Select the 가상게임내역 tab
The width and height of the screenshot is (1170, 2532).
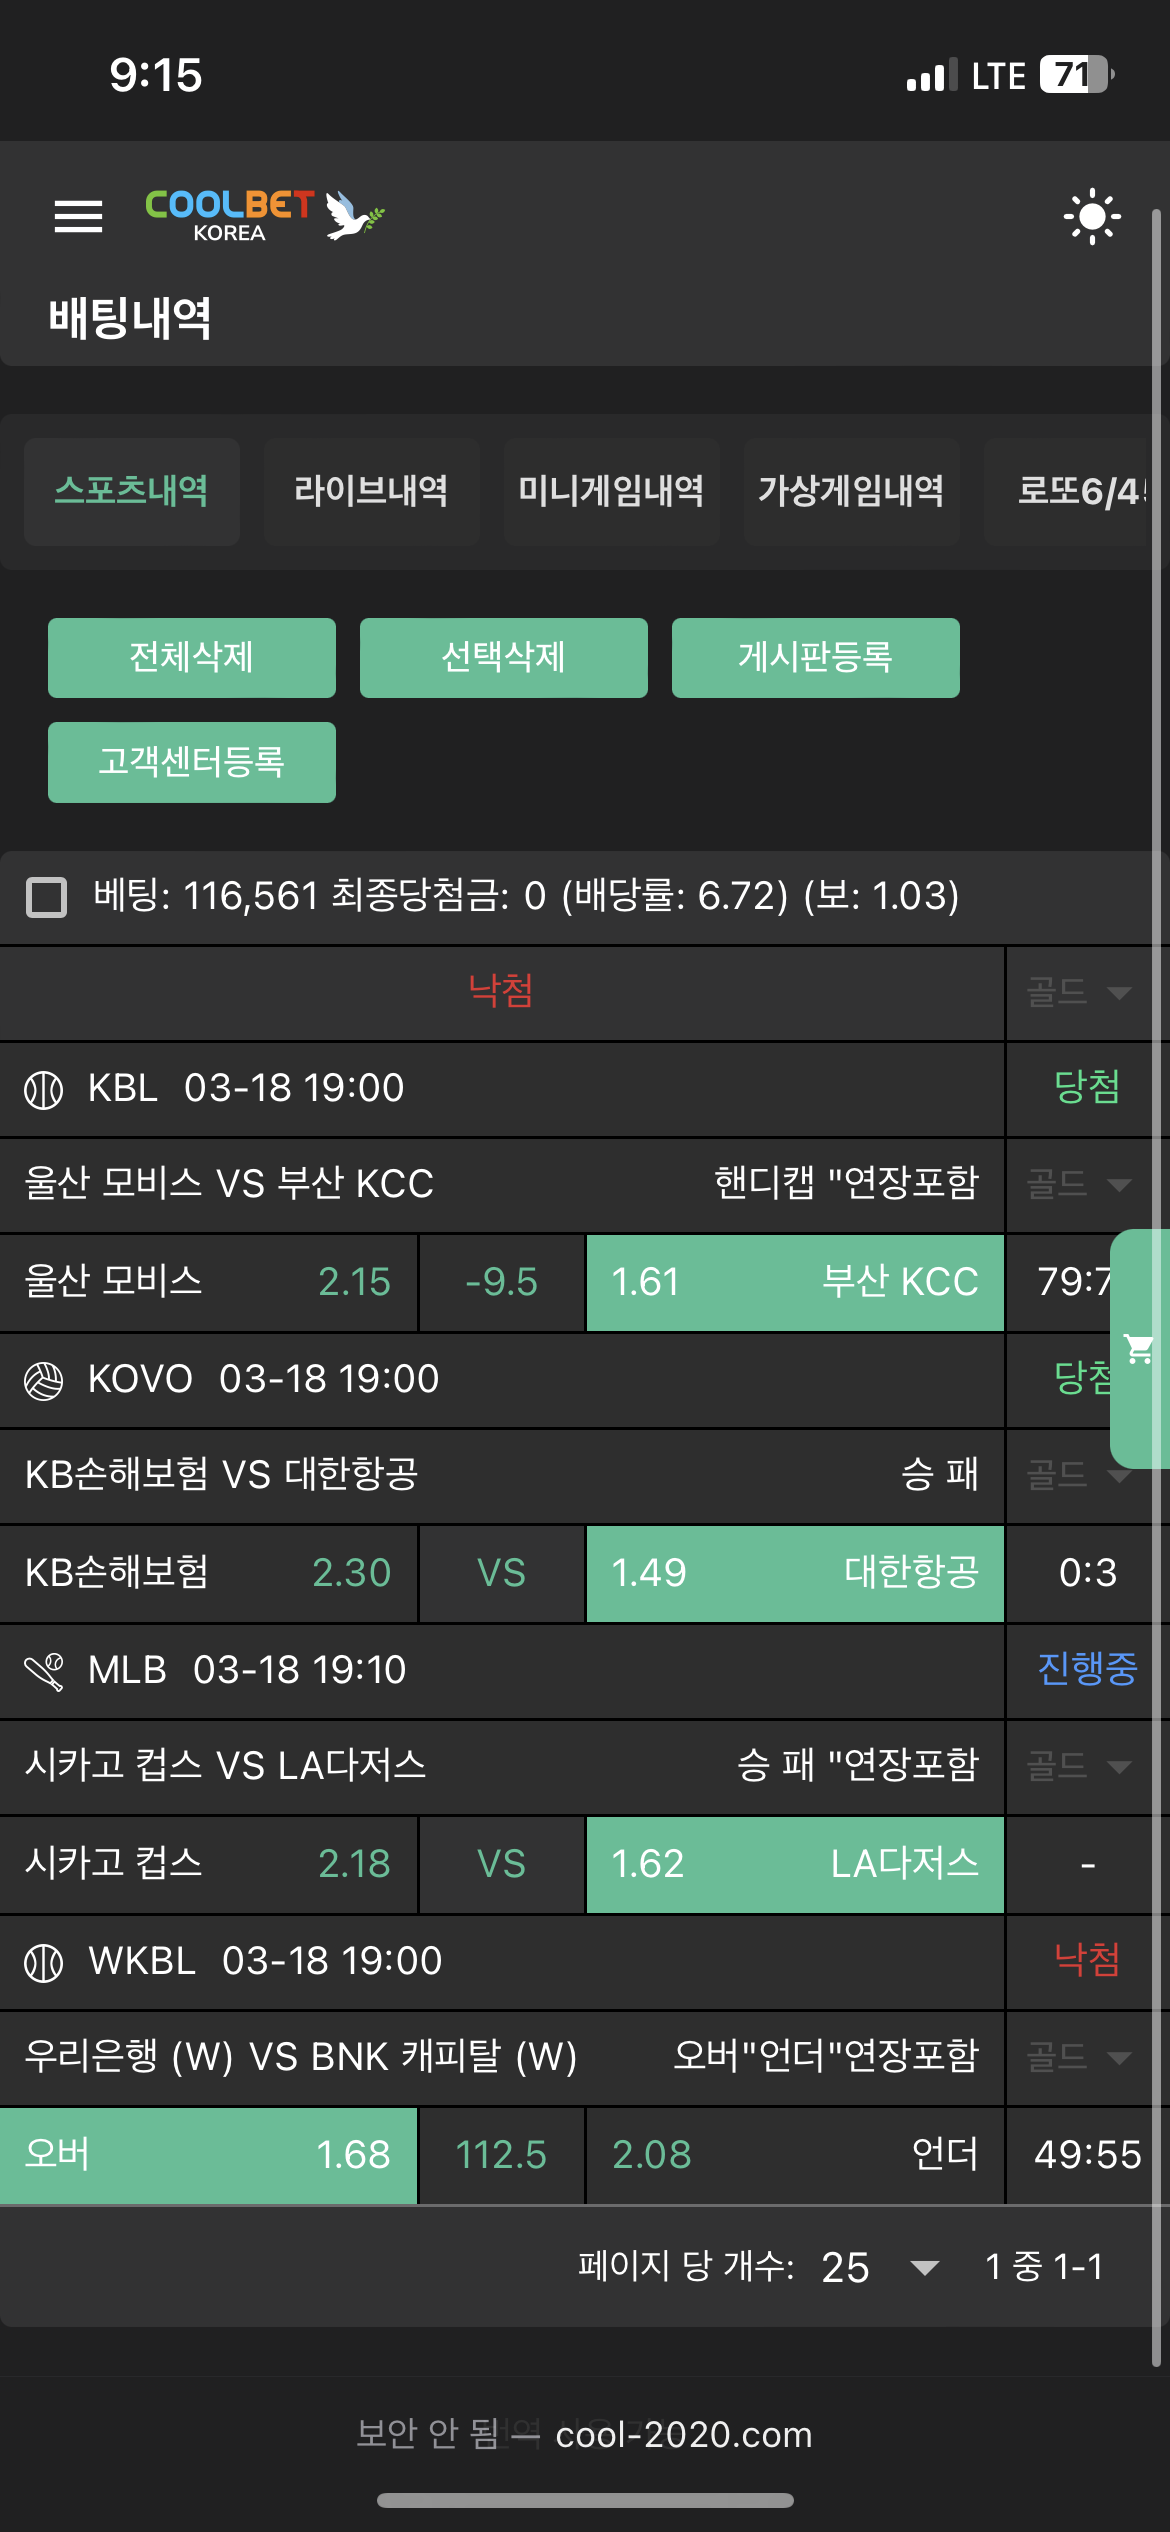(x=851, y=491)
